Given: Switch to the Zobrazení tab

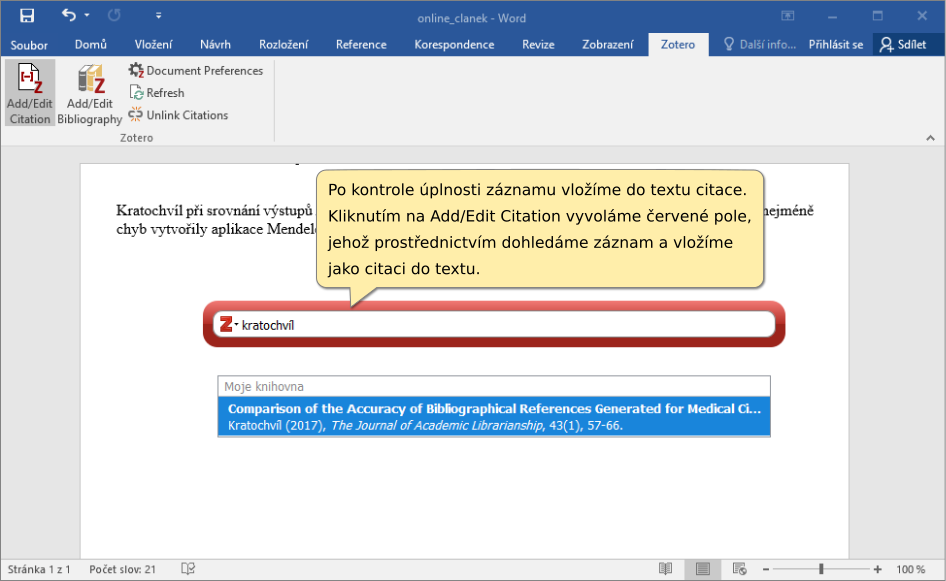Looking at the screenshot, I should tap(608, 45).
